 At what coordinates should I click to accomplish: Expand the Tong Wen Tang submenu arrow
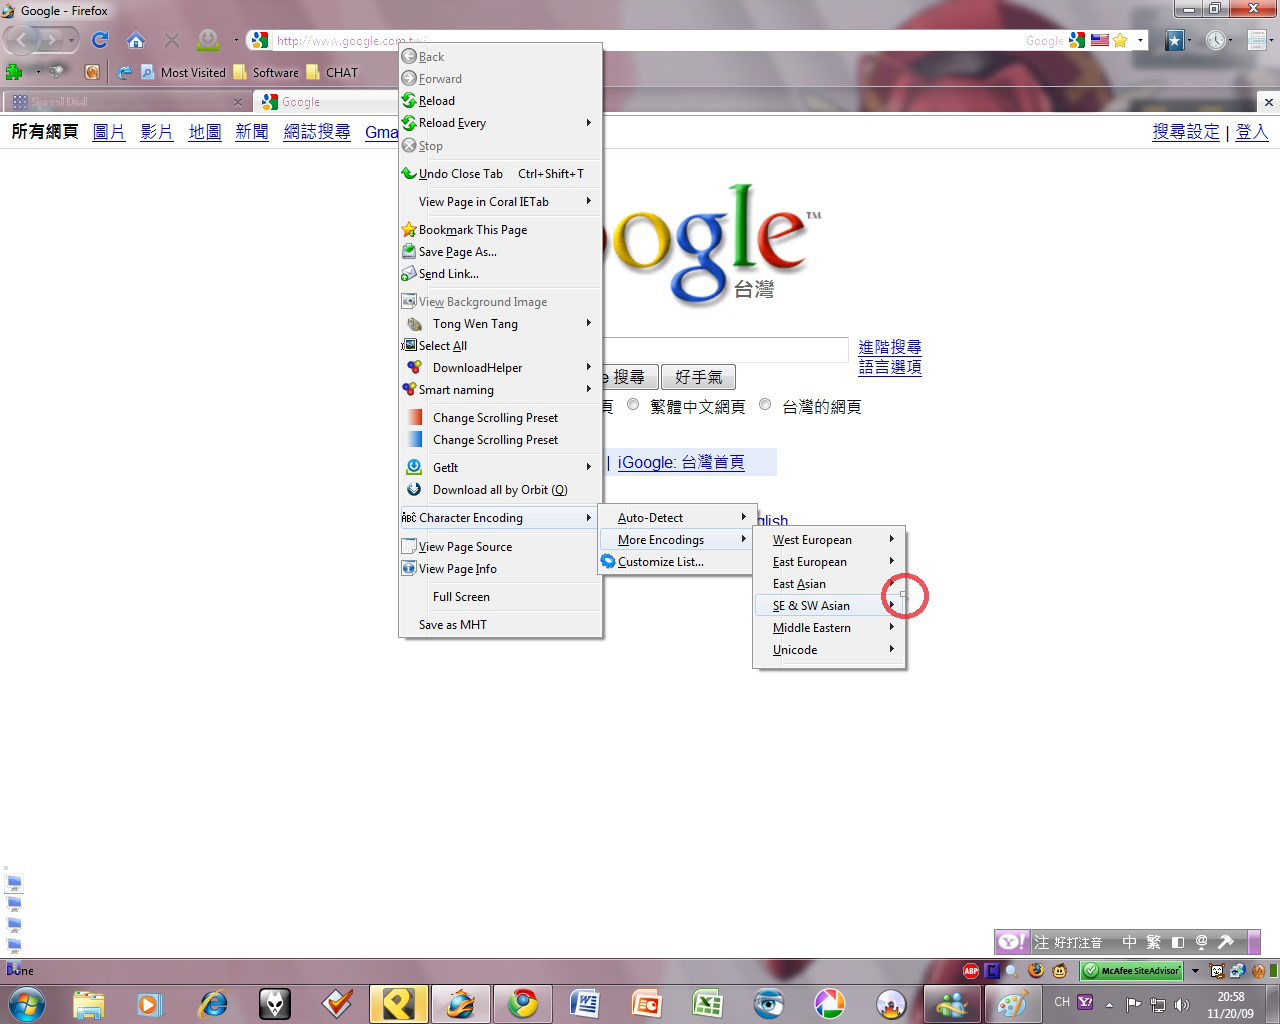click(x=589, y=323)
